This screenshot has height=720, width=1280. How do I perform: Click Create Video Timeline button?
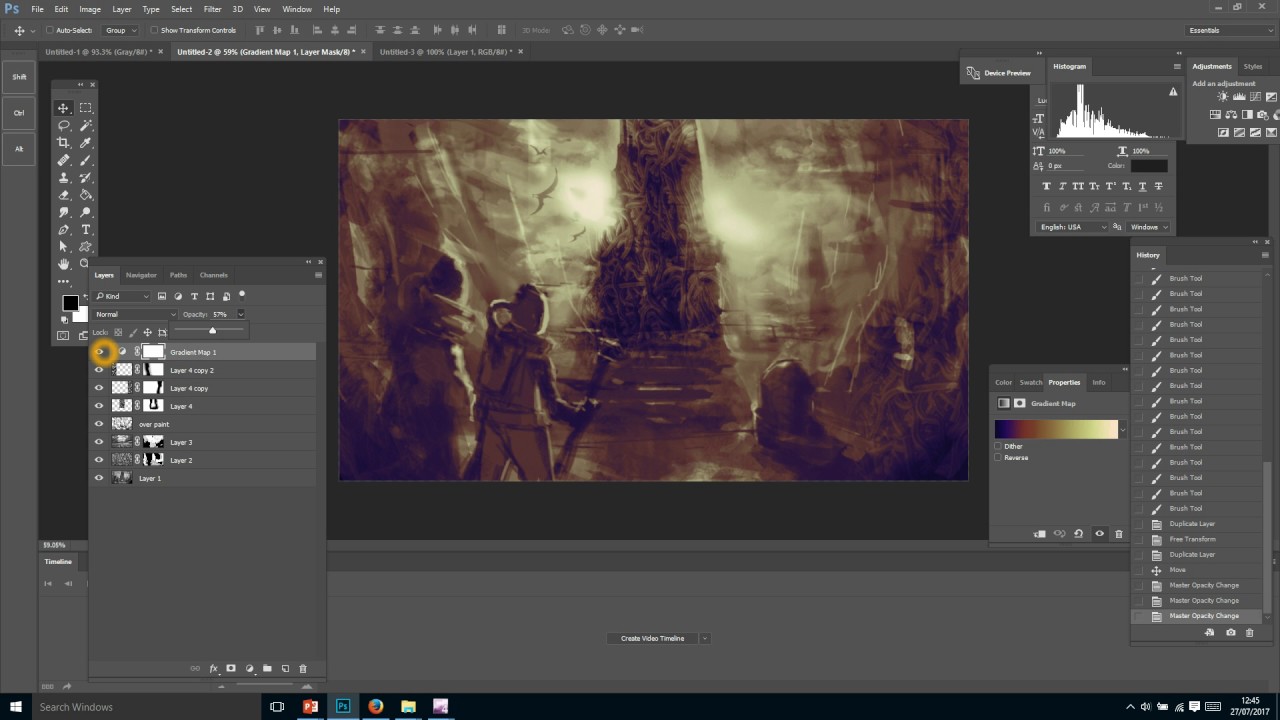click(x=652, y=638)
